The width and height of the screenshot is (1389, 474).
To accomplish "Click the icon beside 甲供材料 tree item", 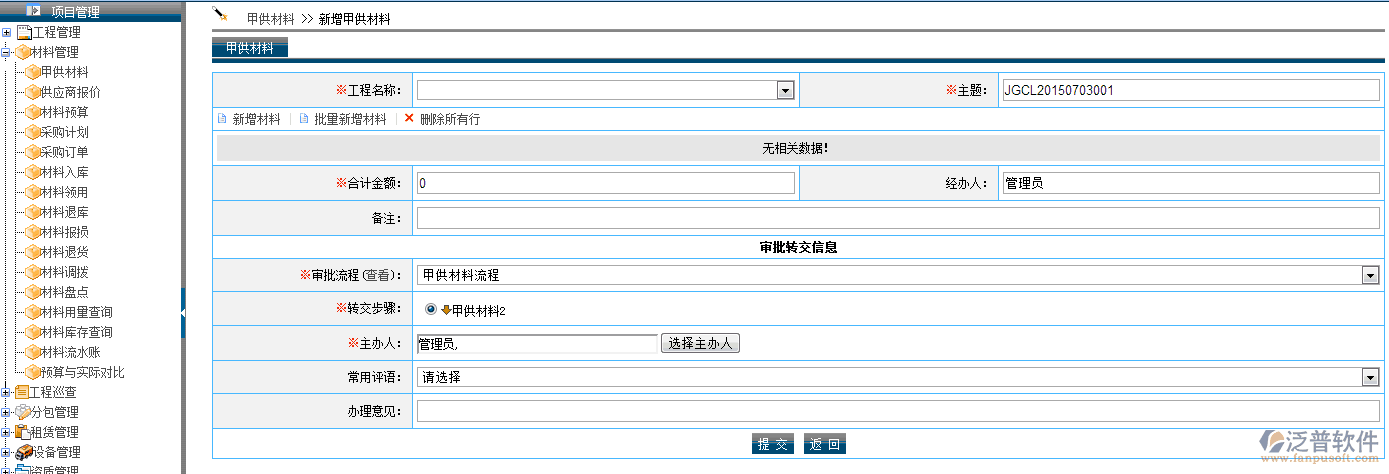I will point(33,72).
